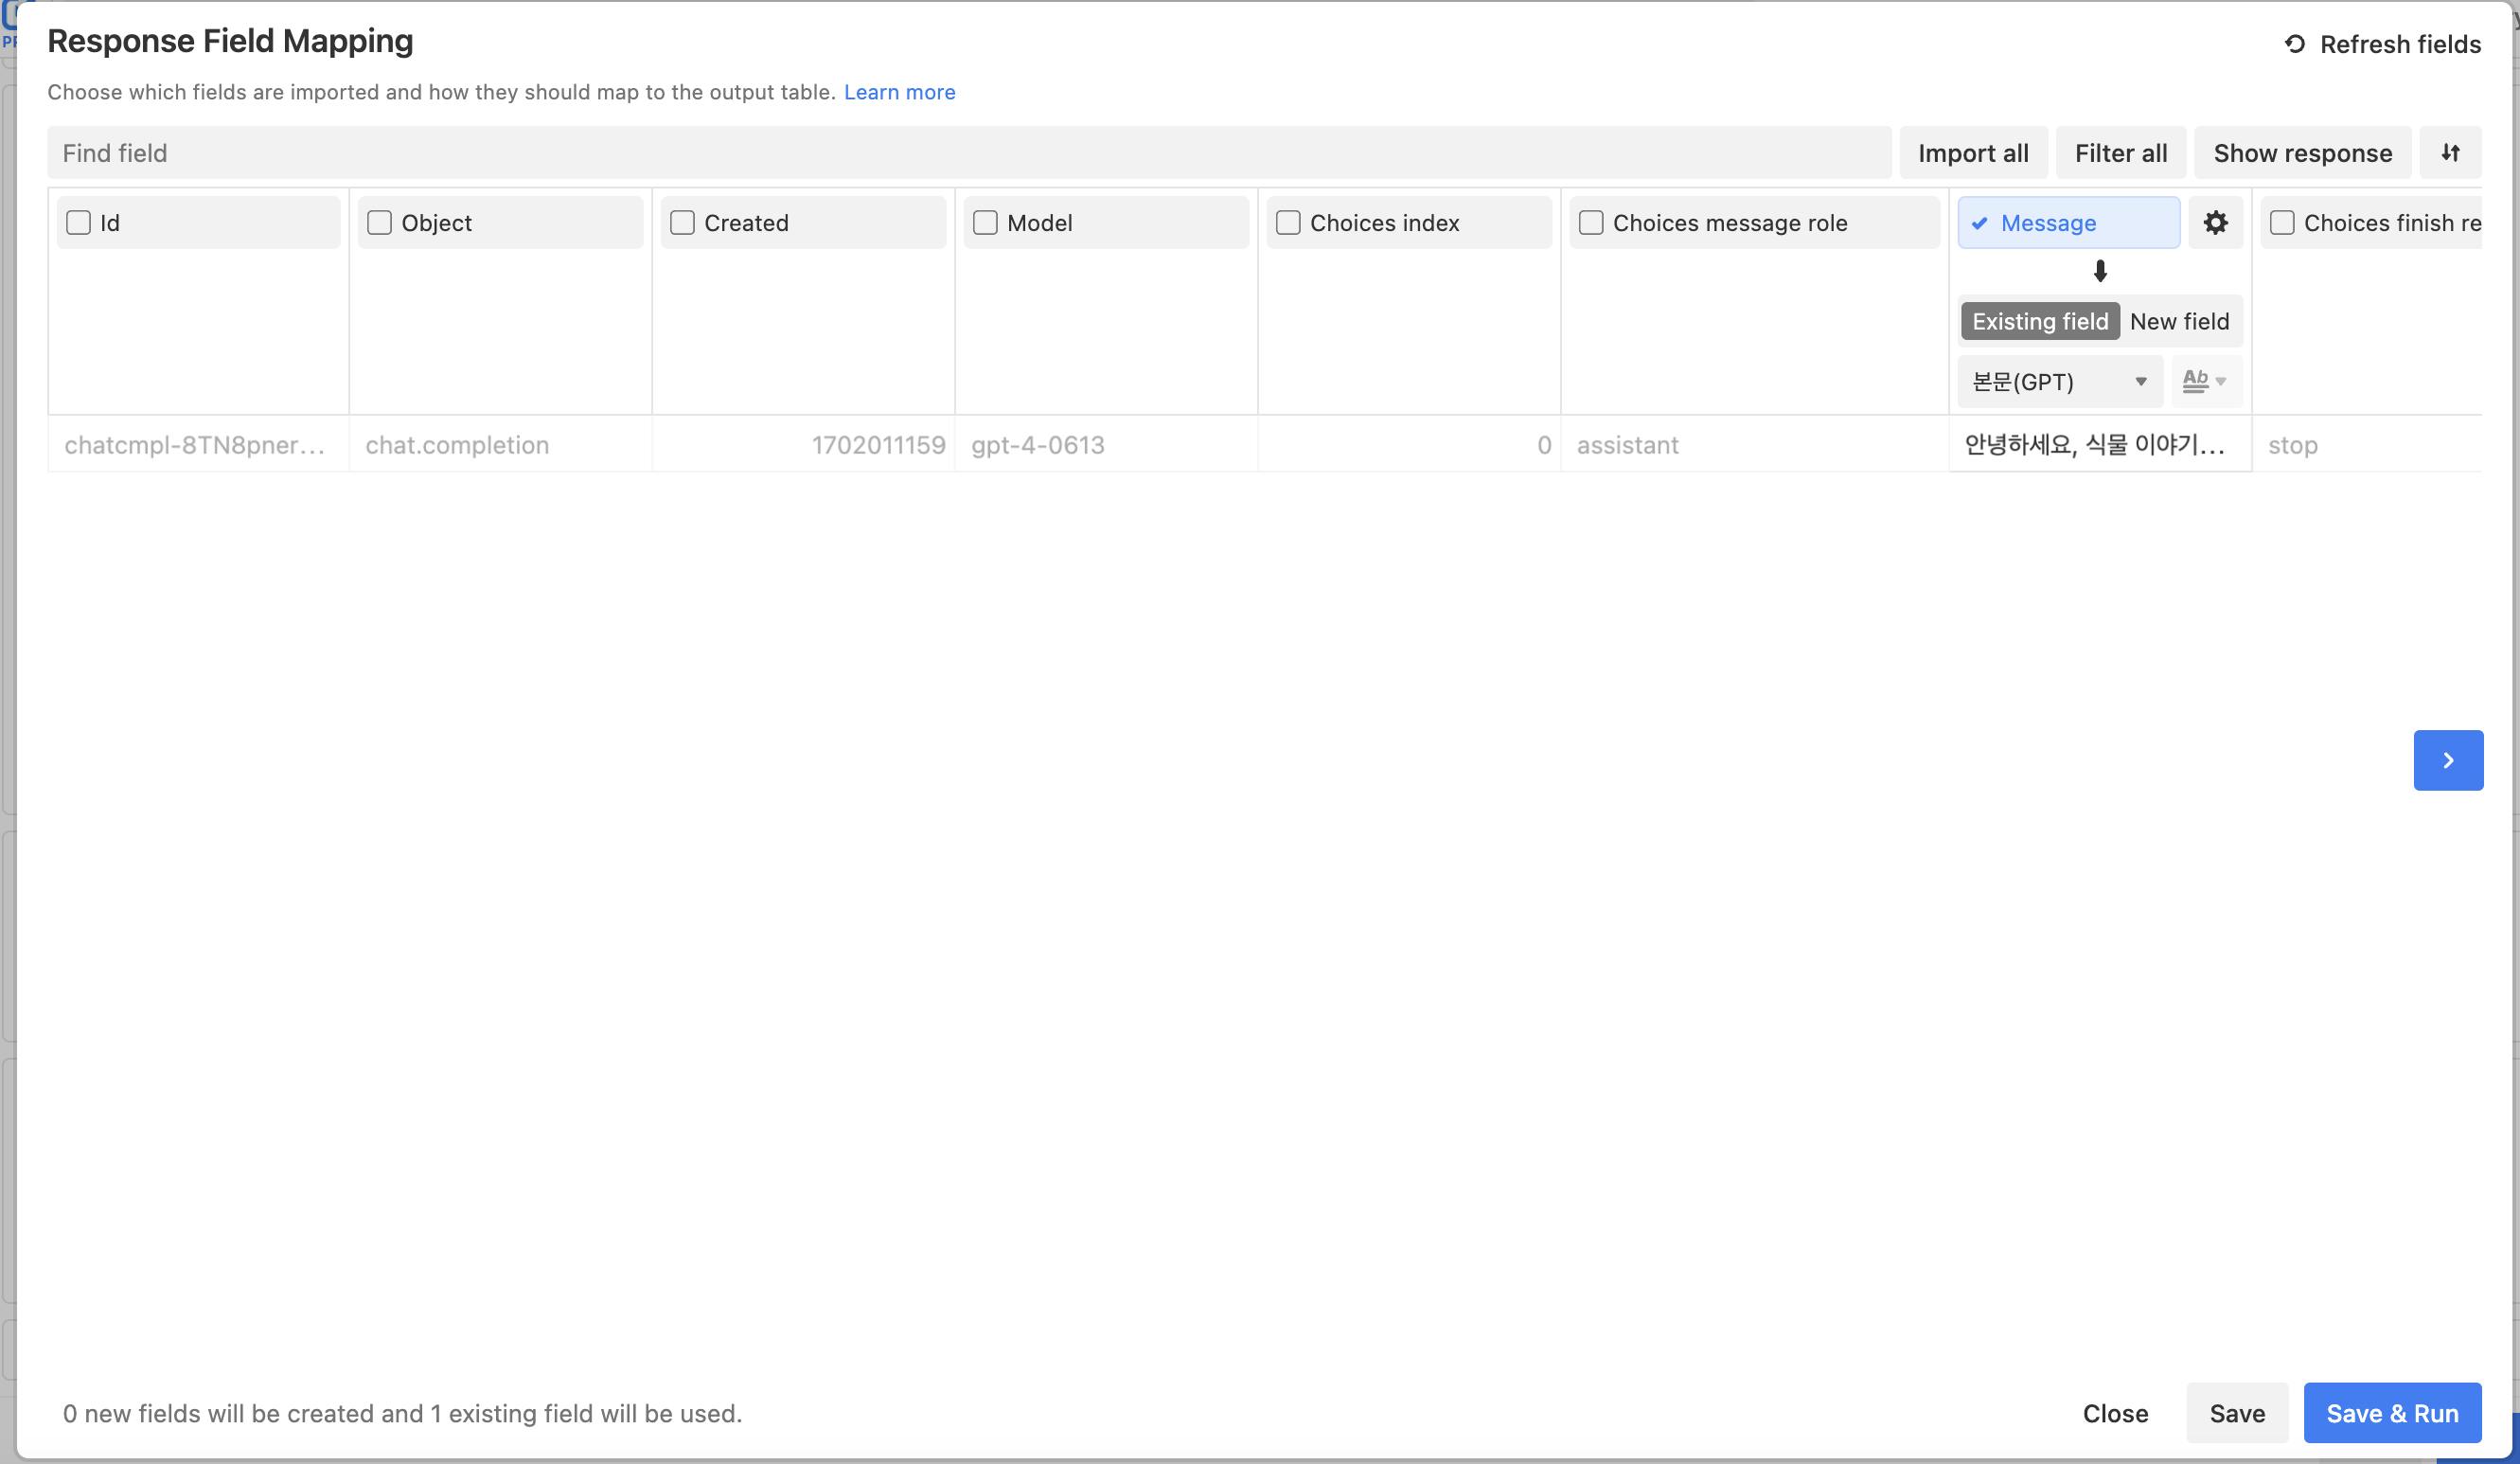The image size is (2520, 1464).
Task: Click the sort order arrows icon
Action: coord(2450,153)
